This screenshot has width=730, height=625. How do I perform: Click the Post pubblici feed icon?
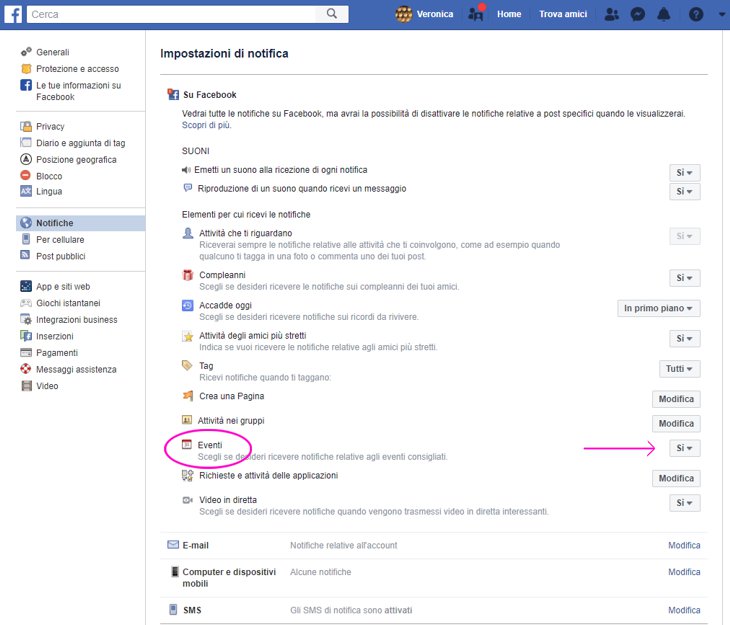click(25, 255)
